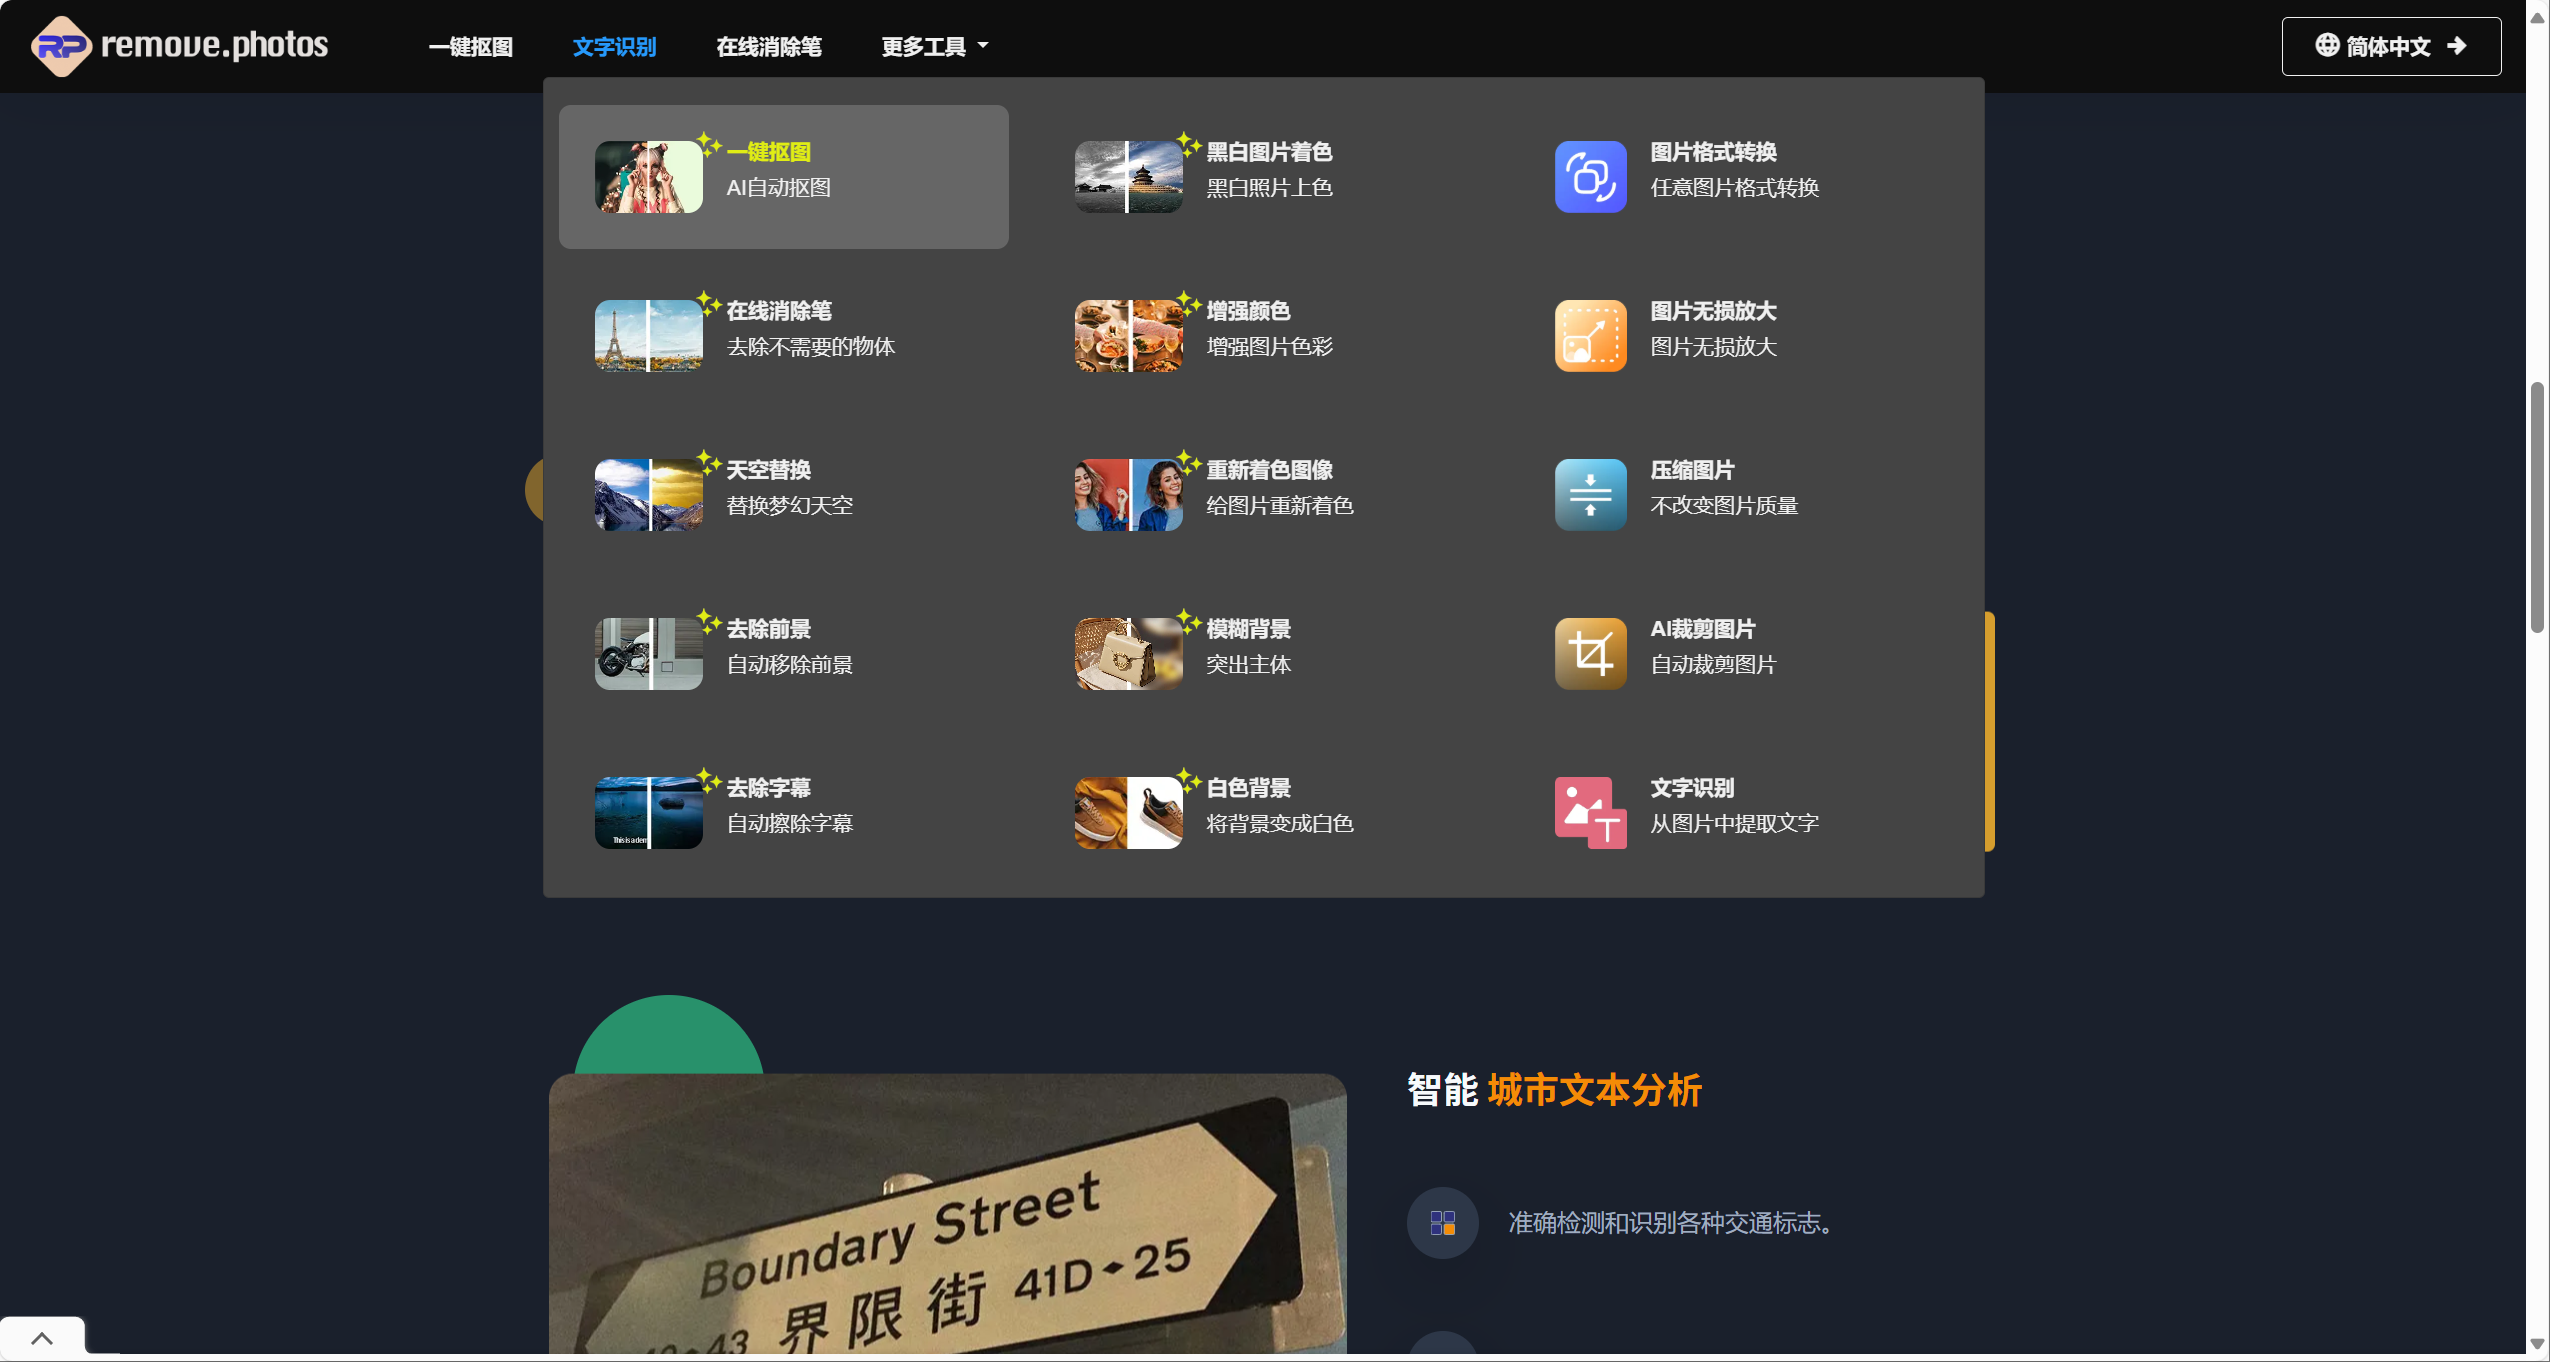Click the 去除不需要的物体 description text
The width and height of the screenshot is (2550, 1362).
810,347
